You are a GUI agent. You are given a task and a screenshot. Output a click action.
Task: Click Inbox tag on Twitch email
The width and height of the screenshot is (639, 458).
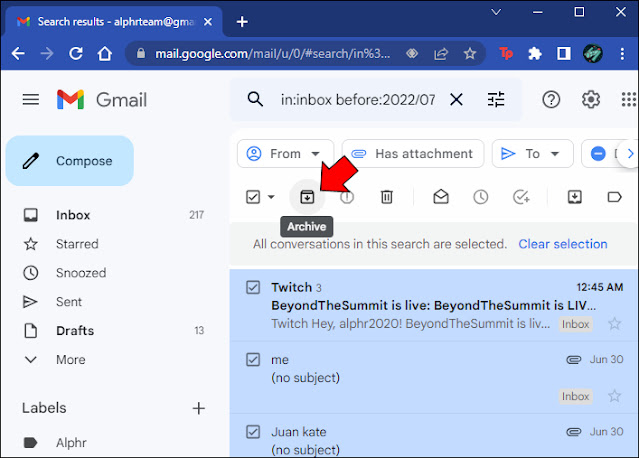pos(575,324)
